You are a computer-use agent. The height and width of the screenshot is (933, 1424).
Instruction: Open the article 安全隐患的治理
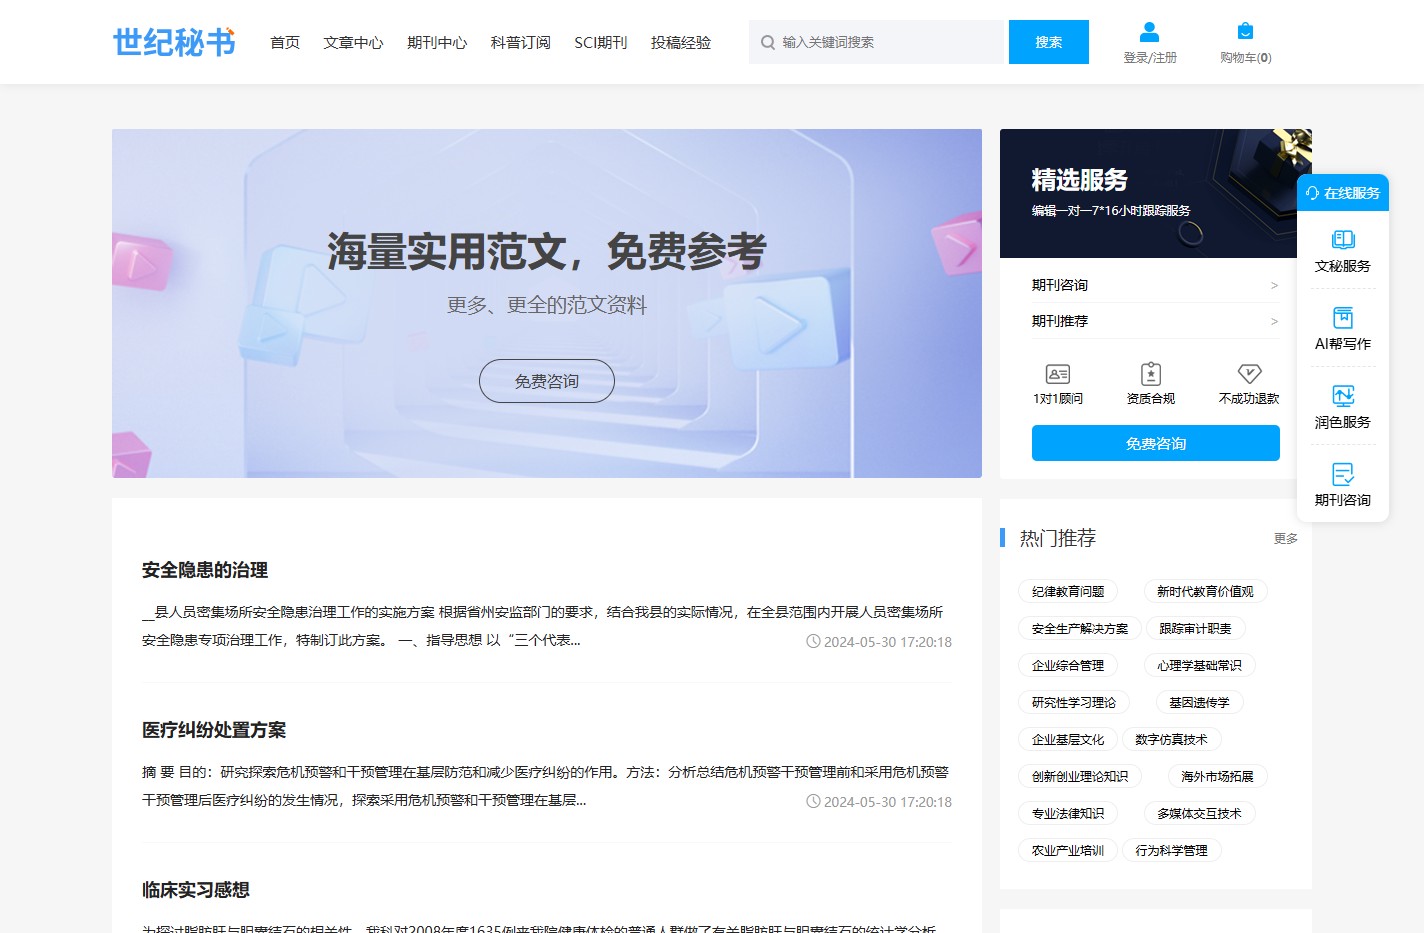click(205, 570)
